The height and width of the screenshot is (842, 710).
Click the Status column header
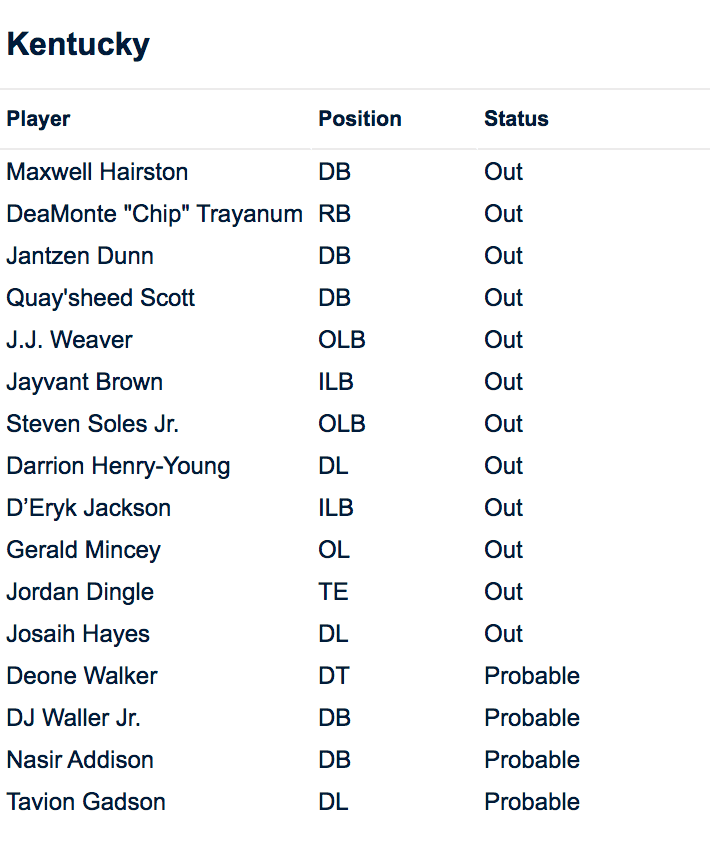click(516, 119)
